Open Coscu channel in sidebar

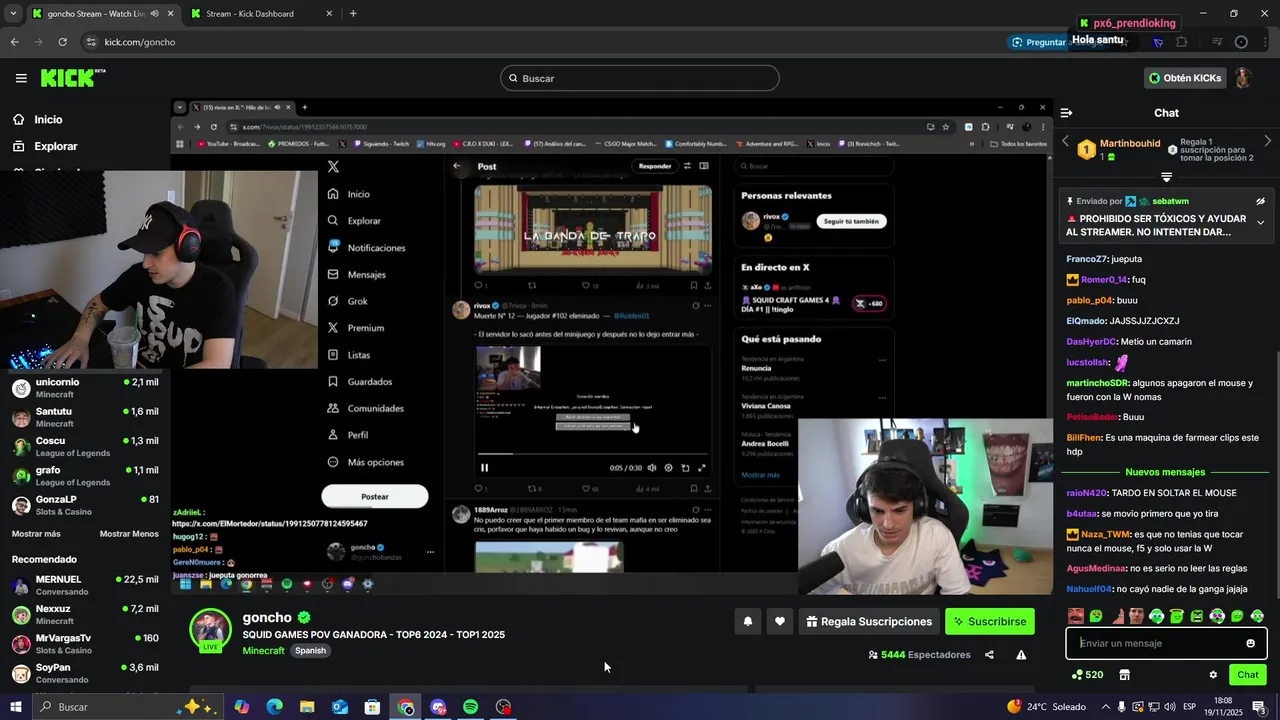85,446
